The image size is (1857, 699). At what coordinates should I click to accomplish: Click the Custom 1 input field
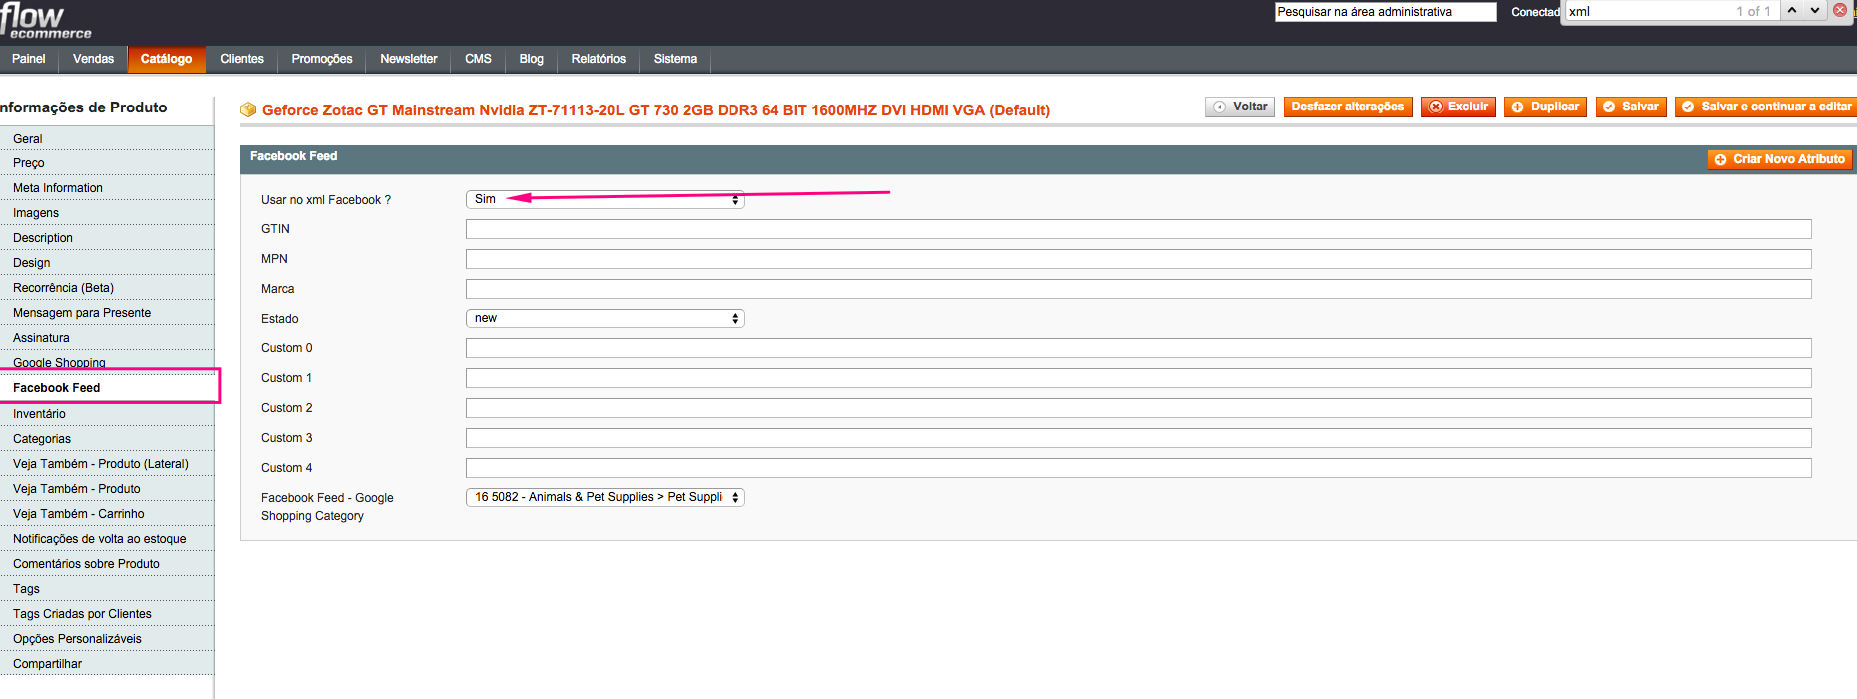pos(1138,378)
